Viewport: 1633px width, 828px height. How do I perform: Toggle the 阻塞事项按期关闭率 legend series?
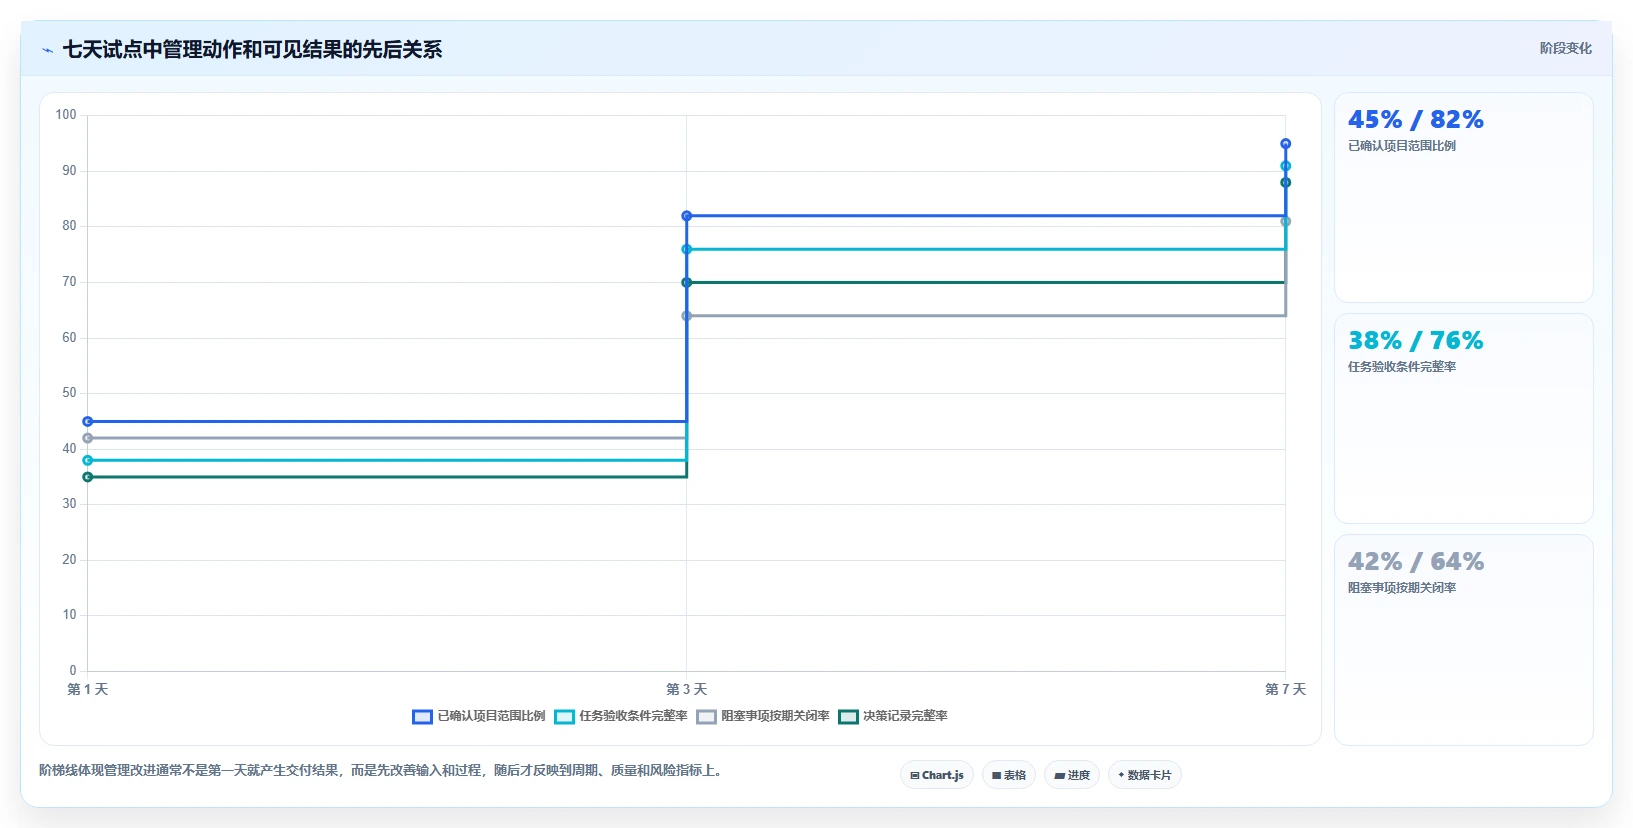tap(763, 716)
